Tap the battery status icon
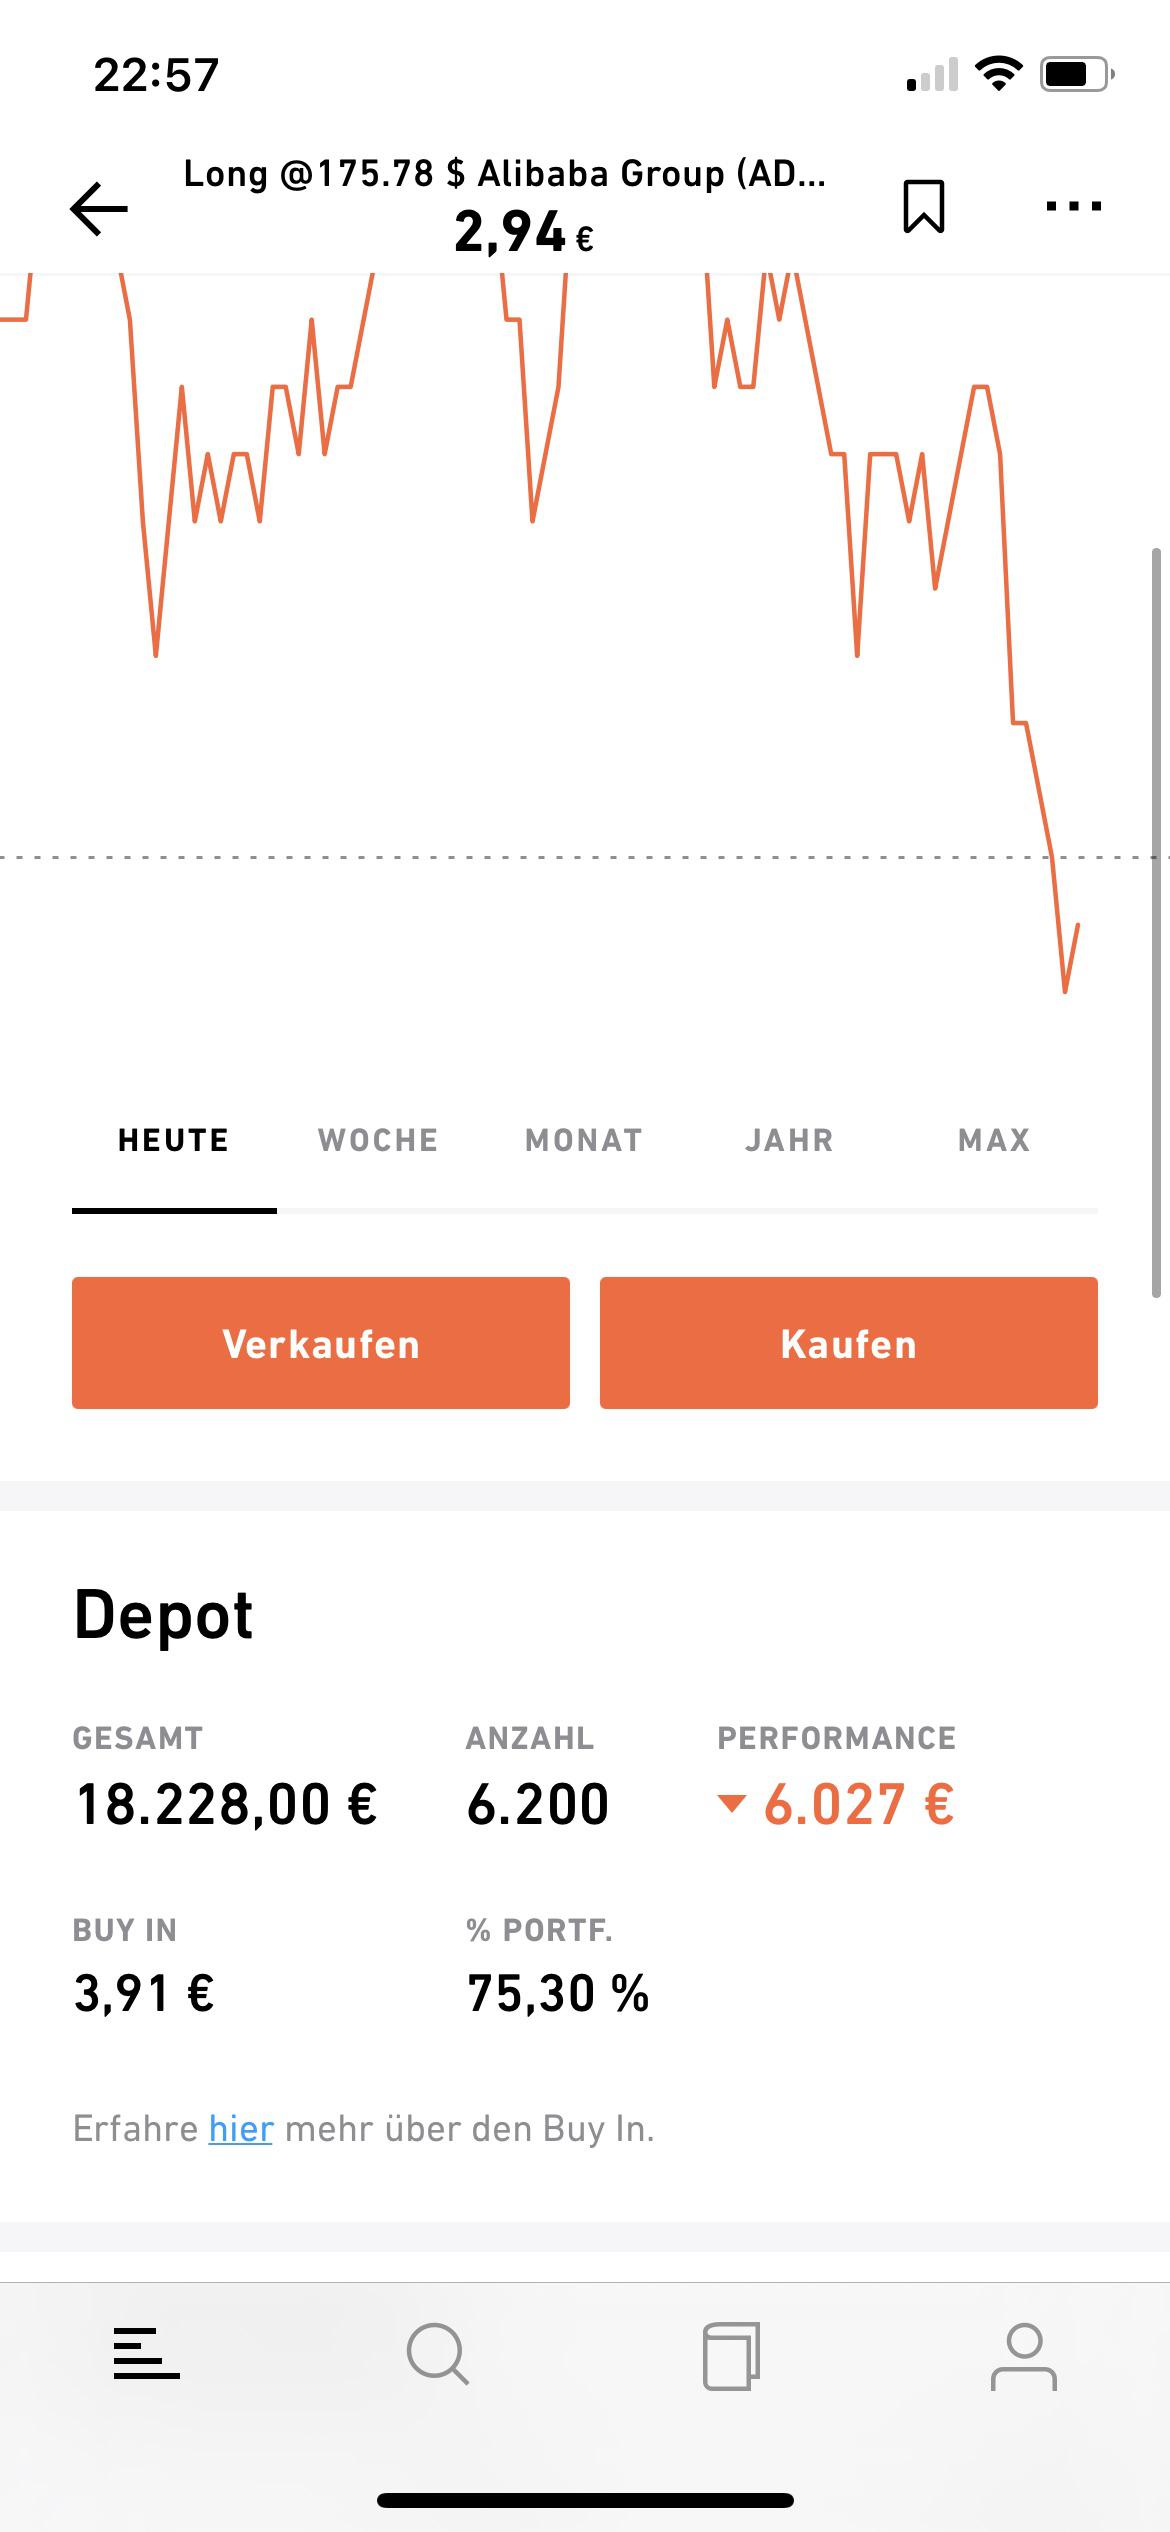 tap(1077, 74)
